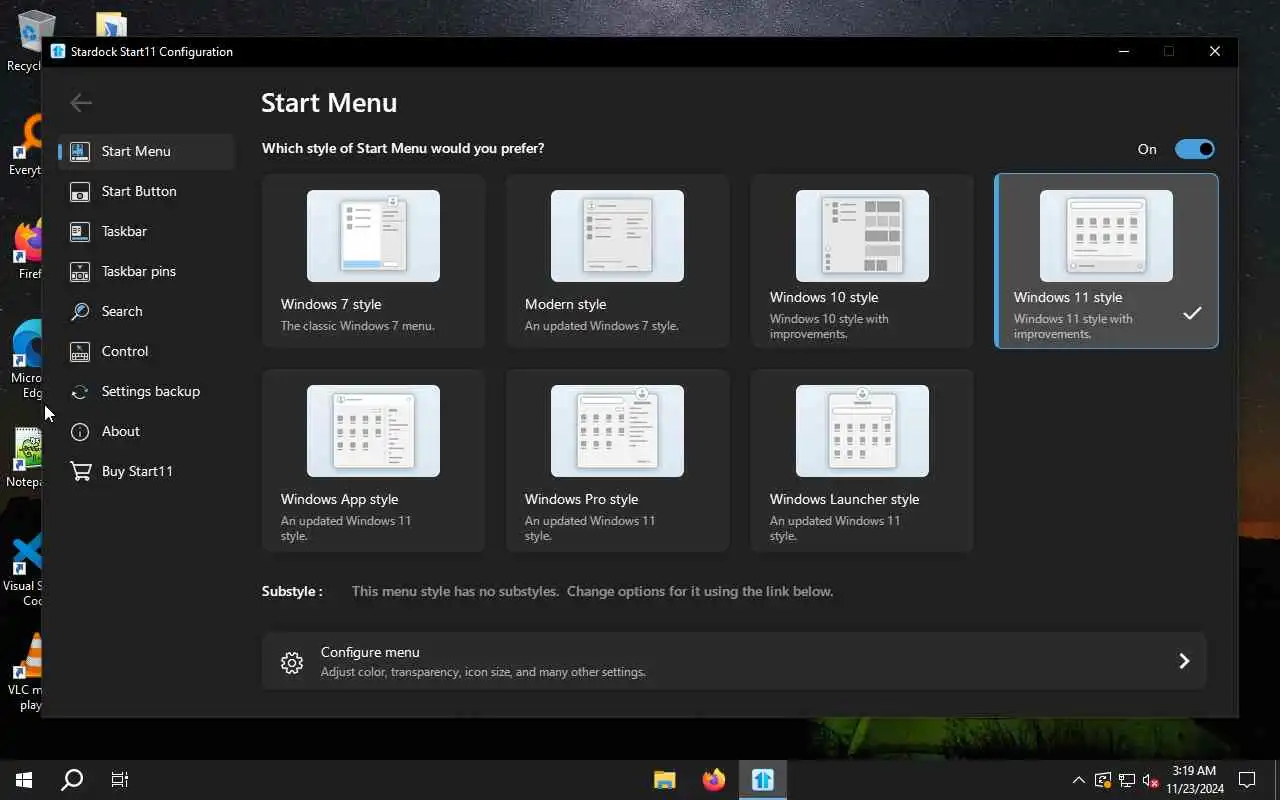Viewport: 1280px width, 800px height.
Task: Click the 'Start Menu' page heading
Action: 329,103
